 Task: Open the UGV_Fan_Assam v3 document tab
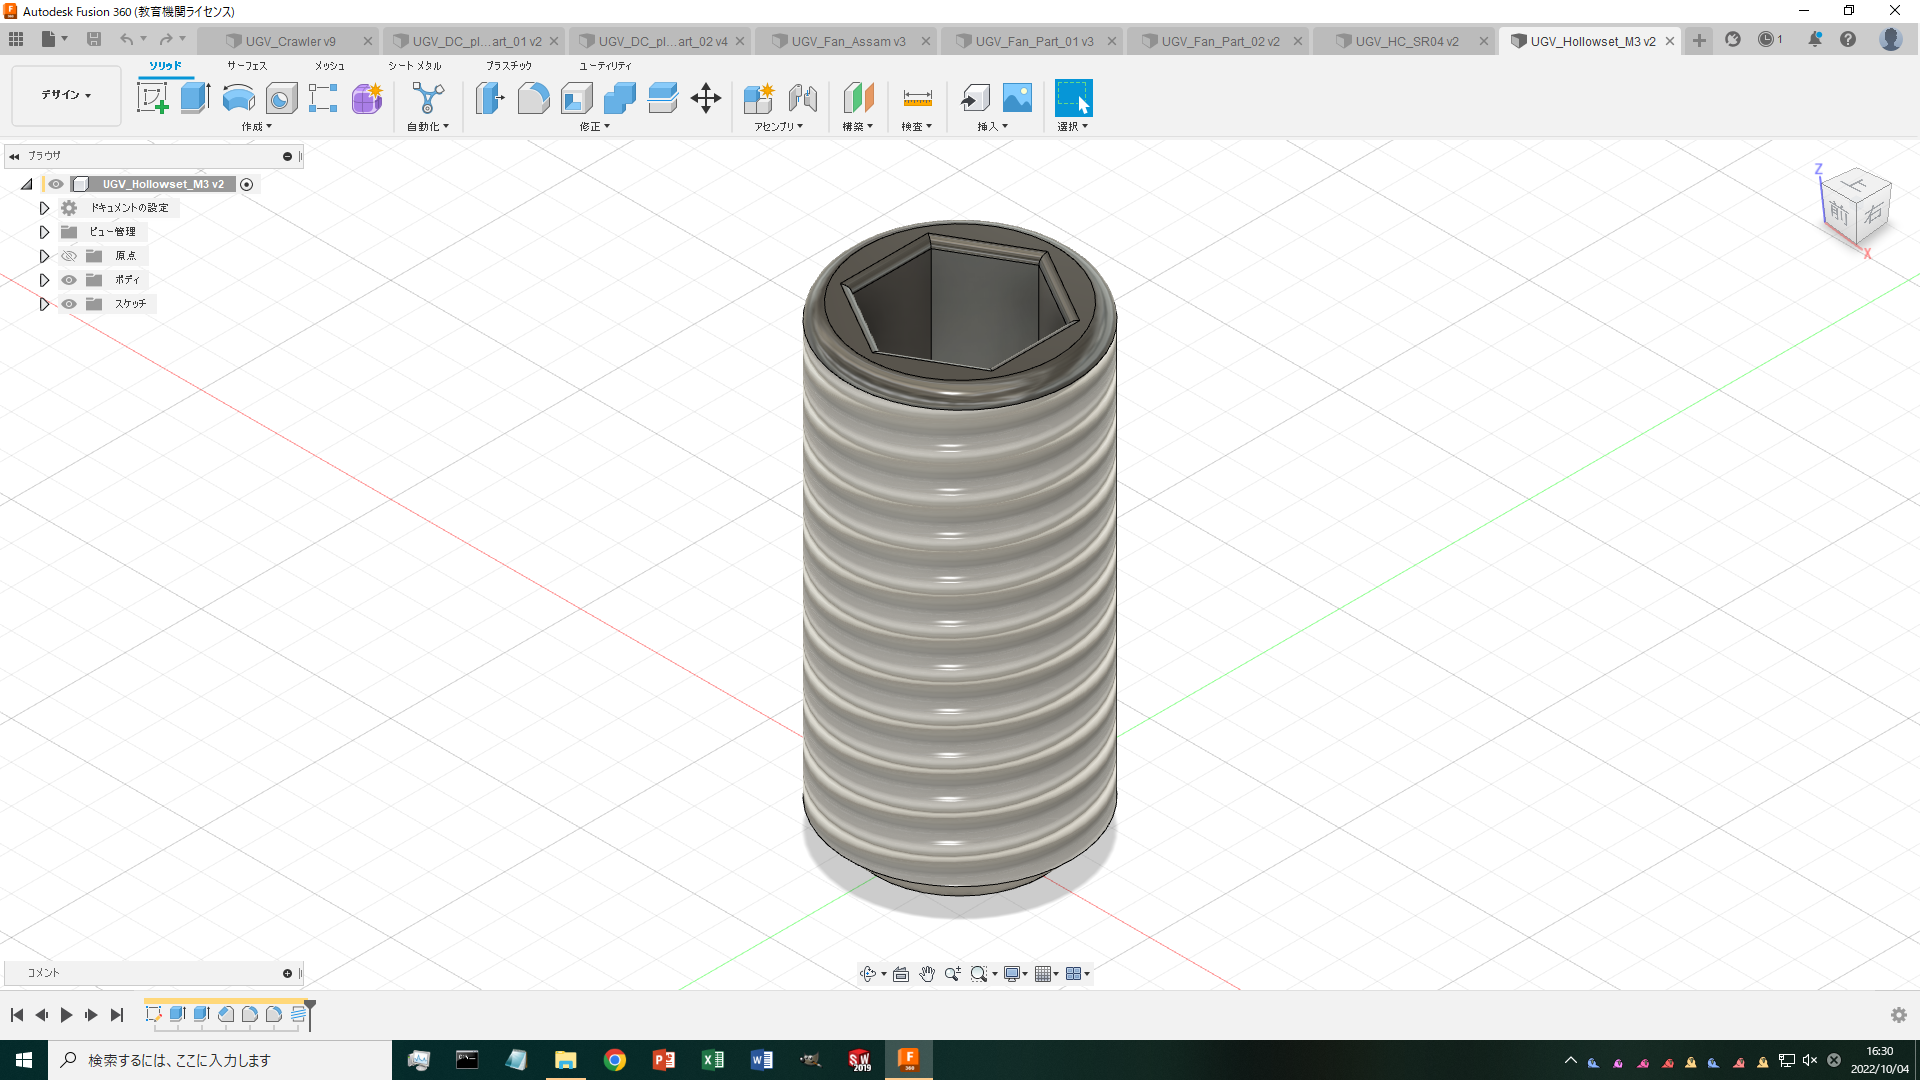point(848,41)
